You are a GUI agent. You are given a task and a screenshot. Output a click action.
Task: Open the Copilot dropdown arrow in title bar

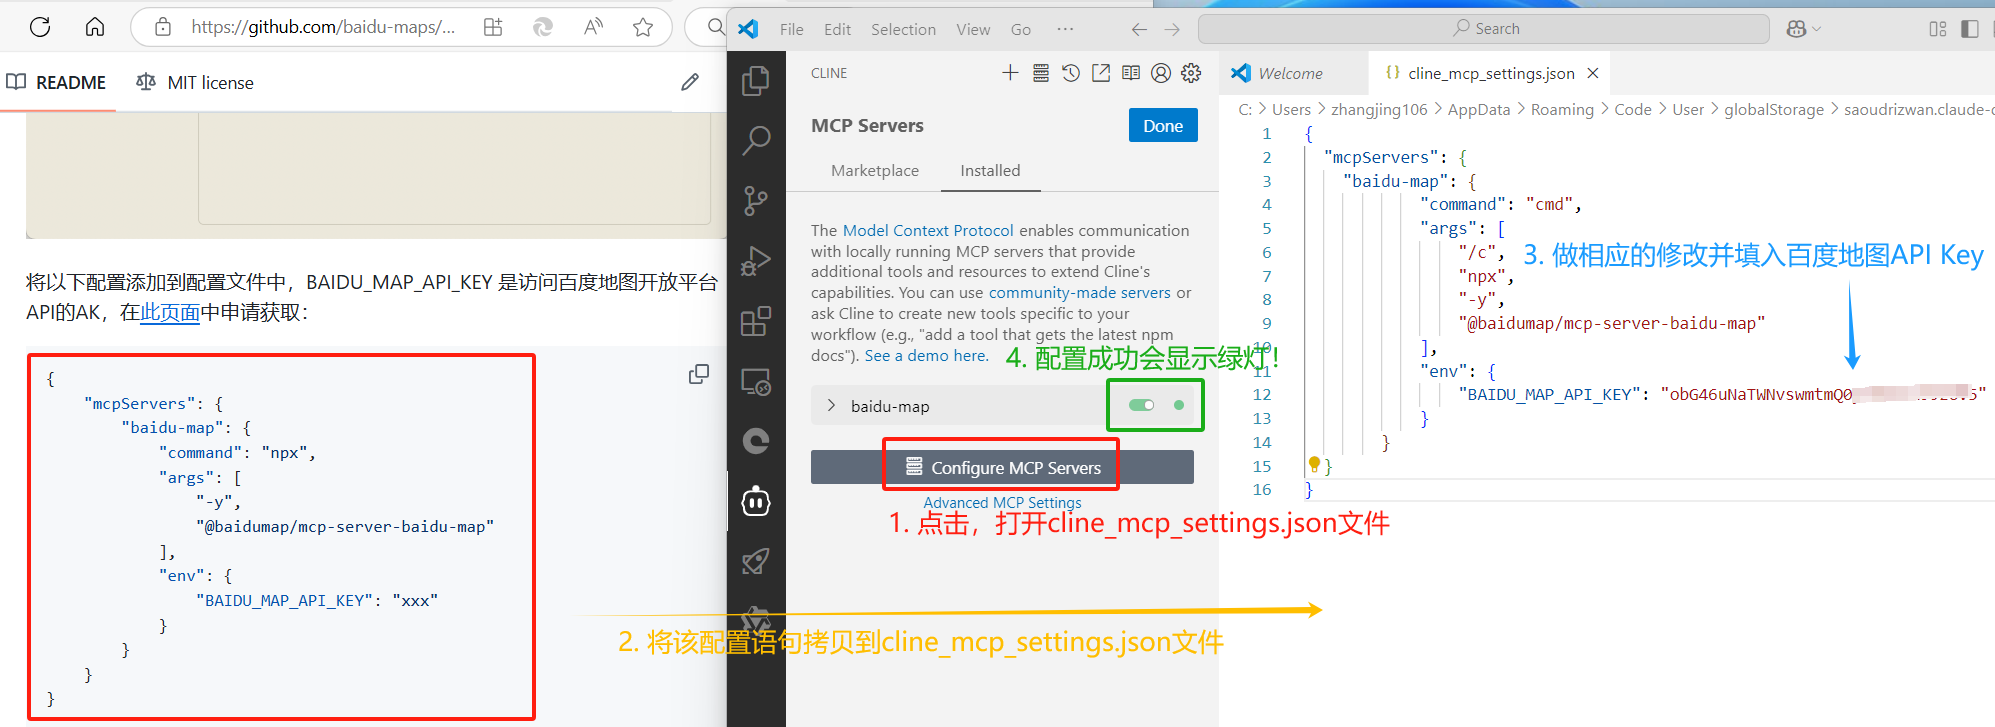coord(1817,29)
